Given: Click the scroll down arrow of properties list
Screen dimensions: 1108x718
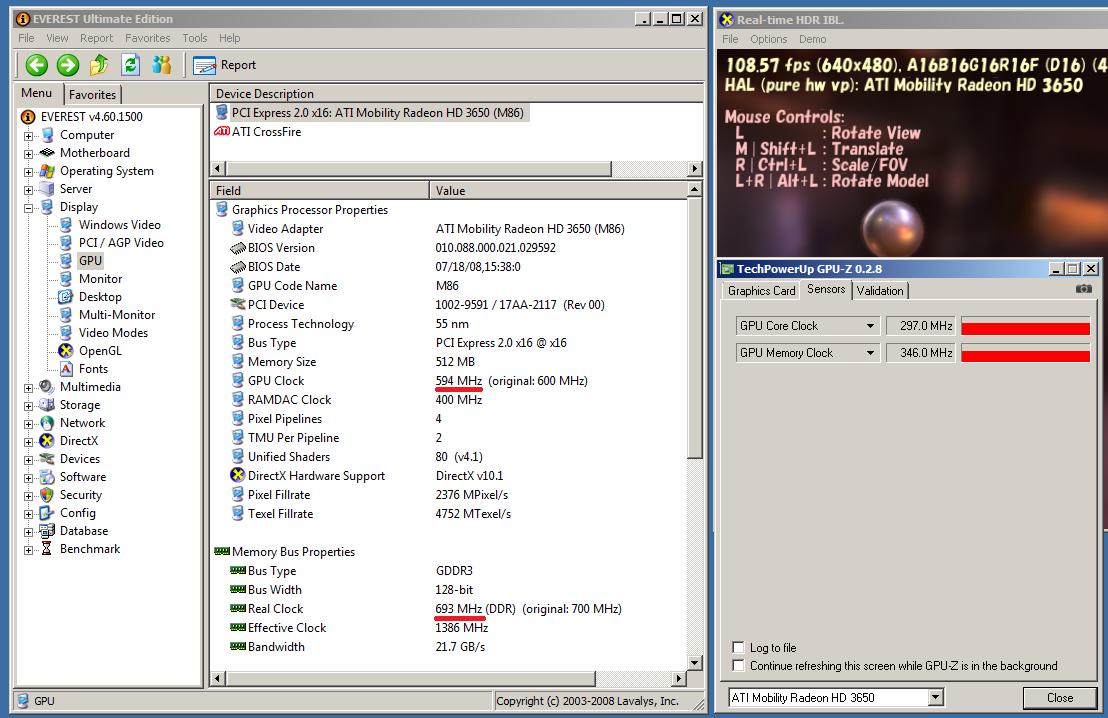Looking at the screenshot, I should click(695, 662).
